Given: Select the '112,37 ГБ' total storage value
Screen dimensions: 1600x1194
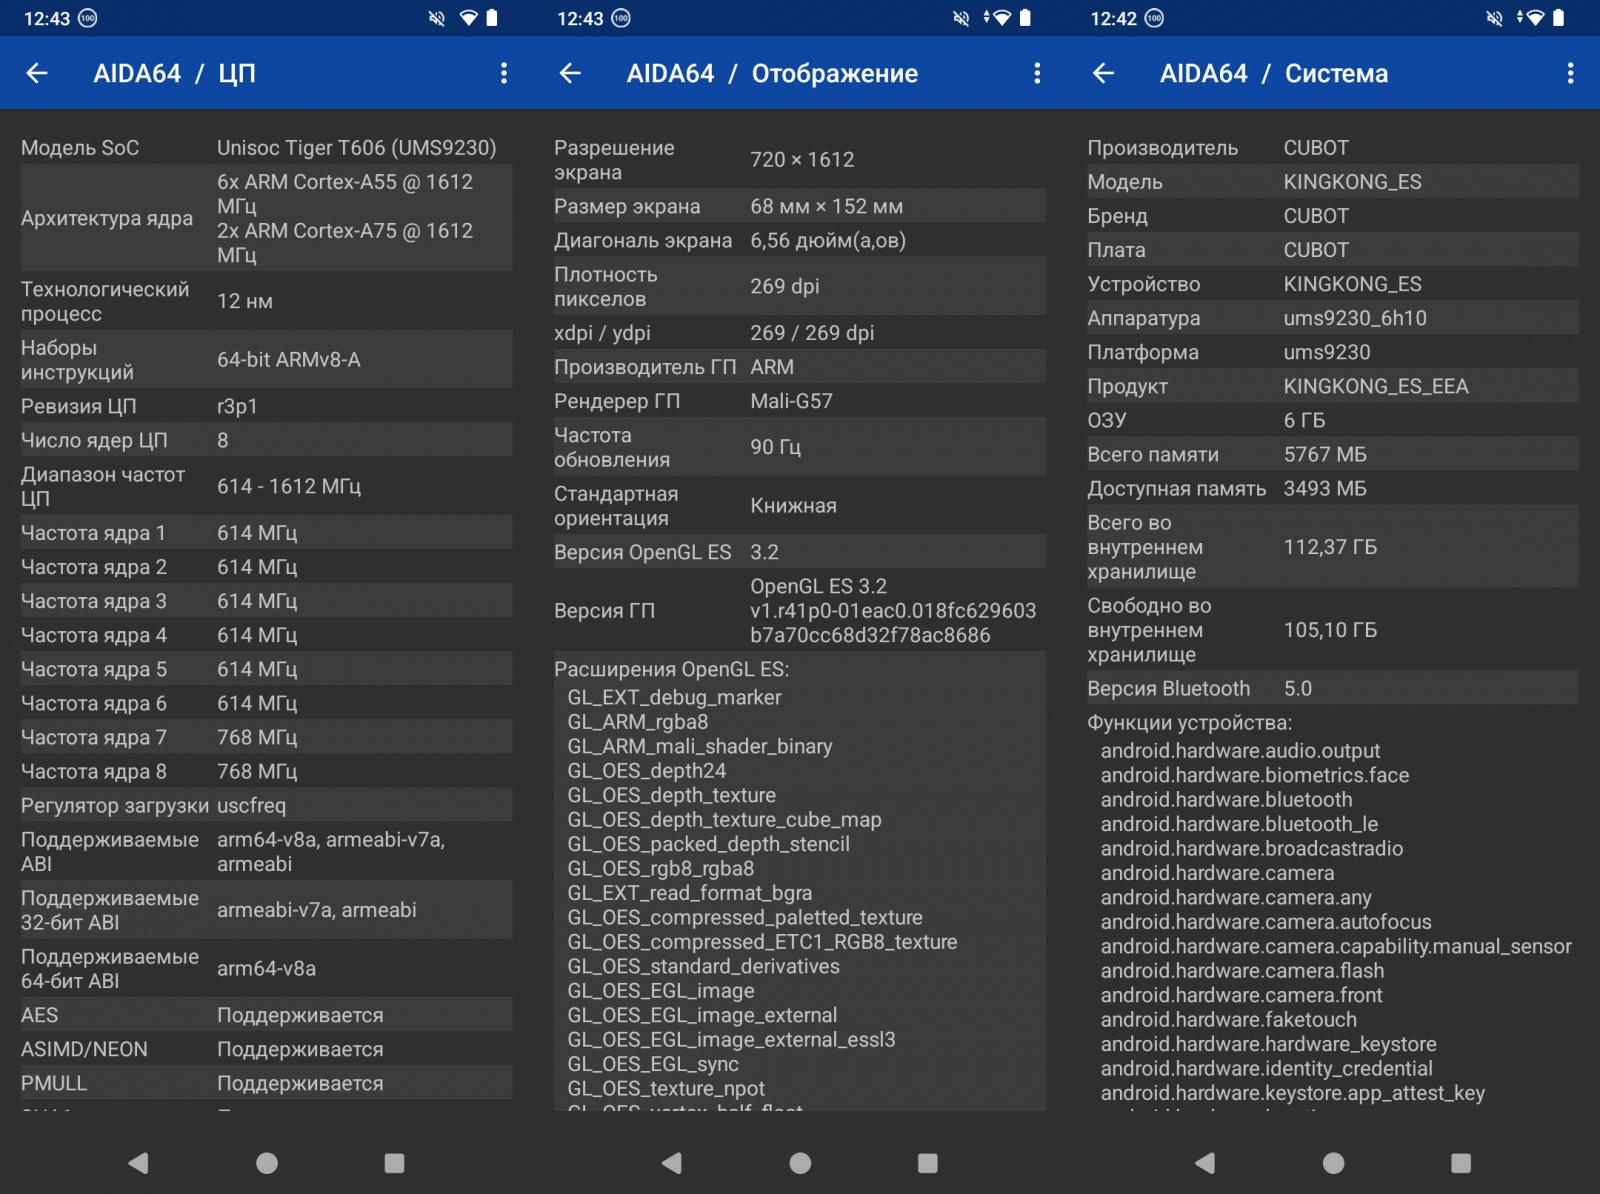Looking at the screenshot, I should click(1330, 547).
